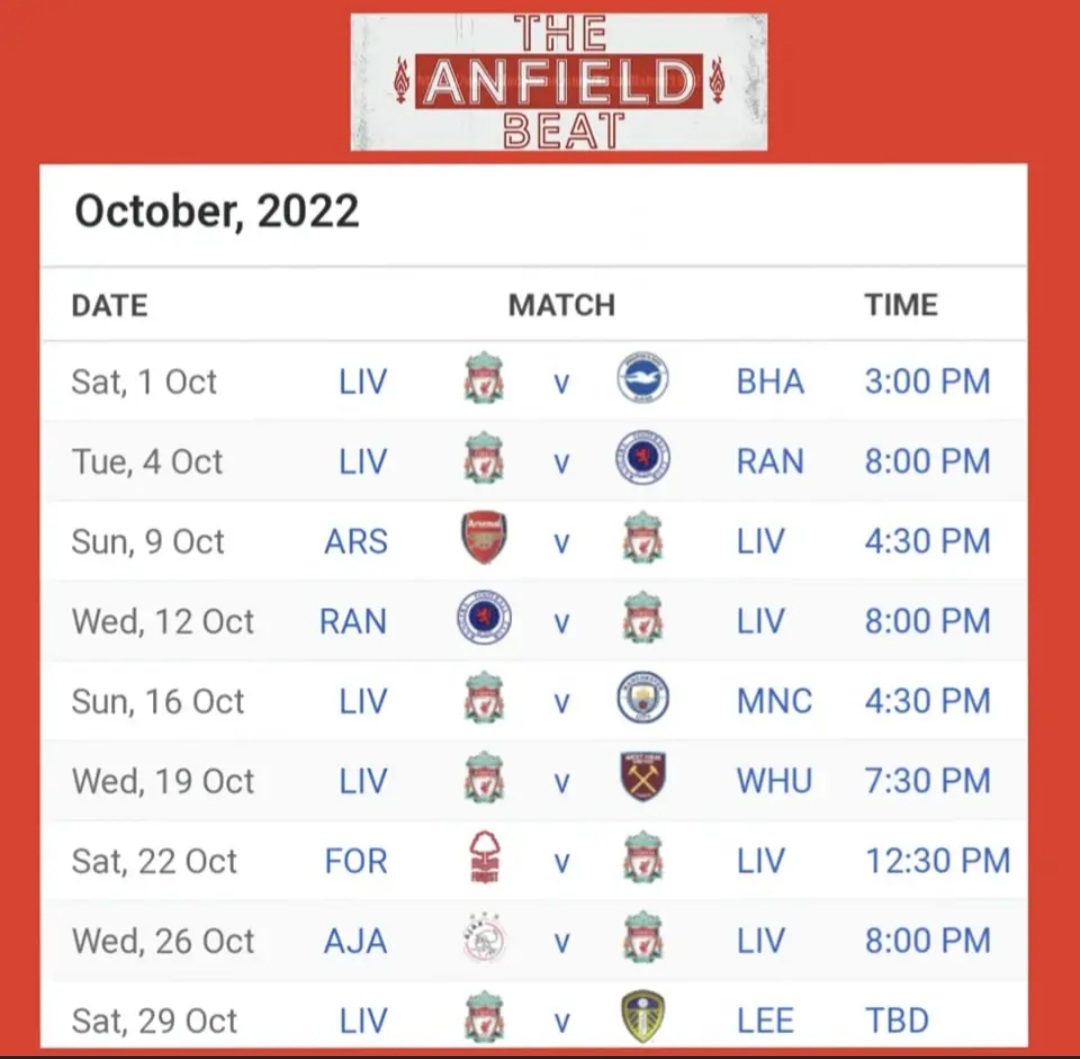Click the Leeds United crest icon
The height and width of the screenshot is (1059, 1080).
pyautogui.click(x=642, y=1018)
